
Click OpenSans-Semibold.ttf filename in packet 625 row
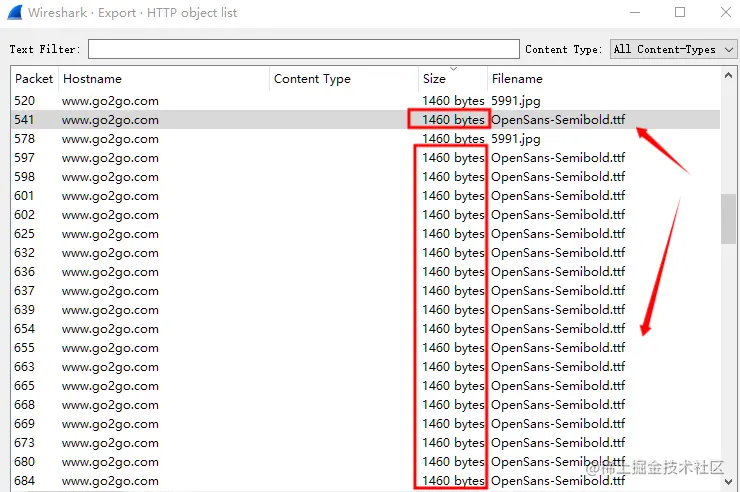[558, 233]
